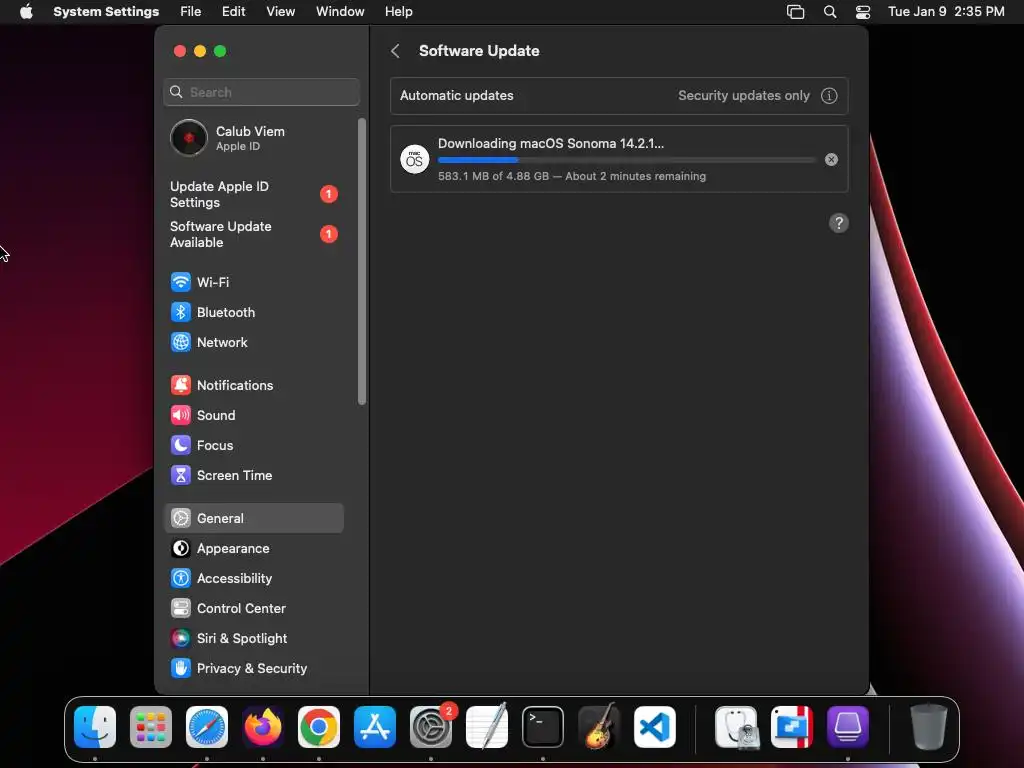Open Wi-Fi settings in sidebar
1024x768 pixels.
pyautogui.click(x=253, y=282)
